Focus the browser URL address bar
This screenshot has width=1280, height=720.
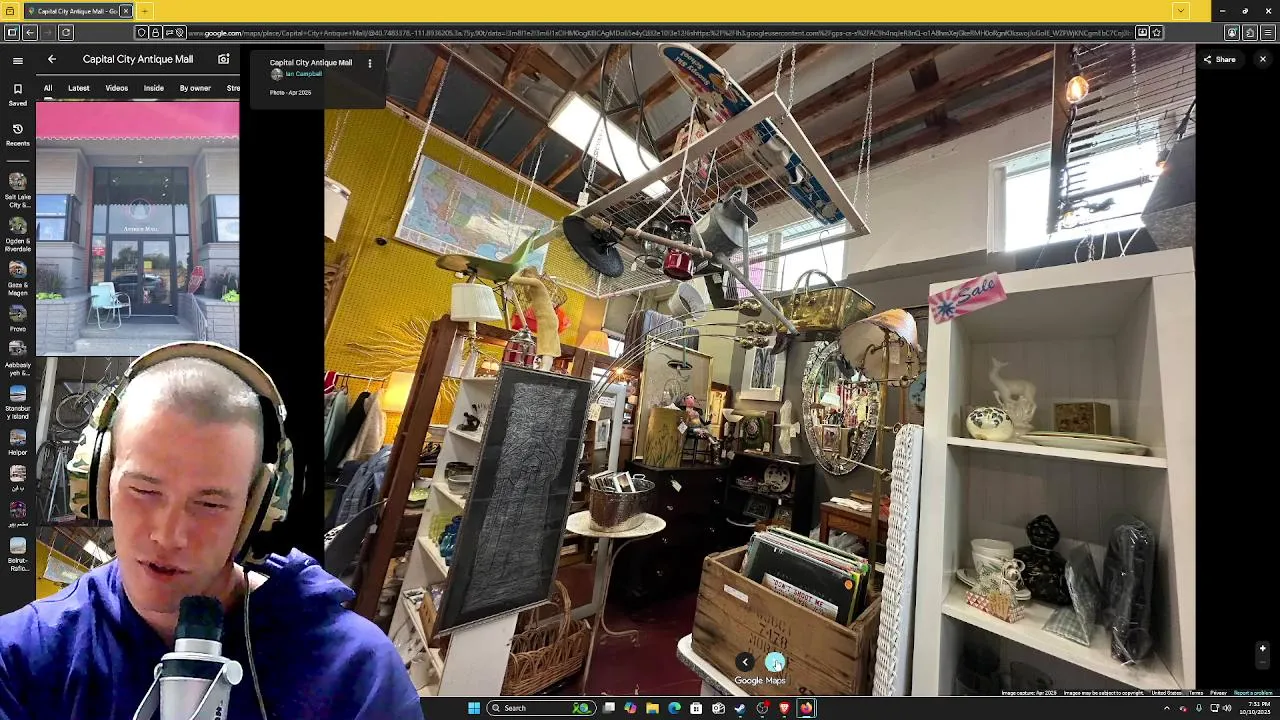pos(660,33)
